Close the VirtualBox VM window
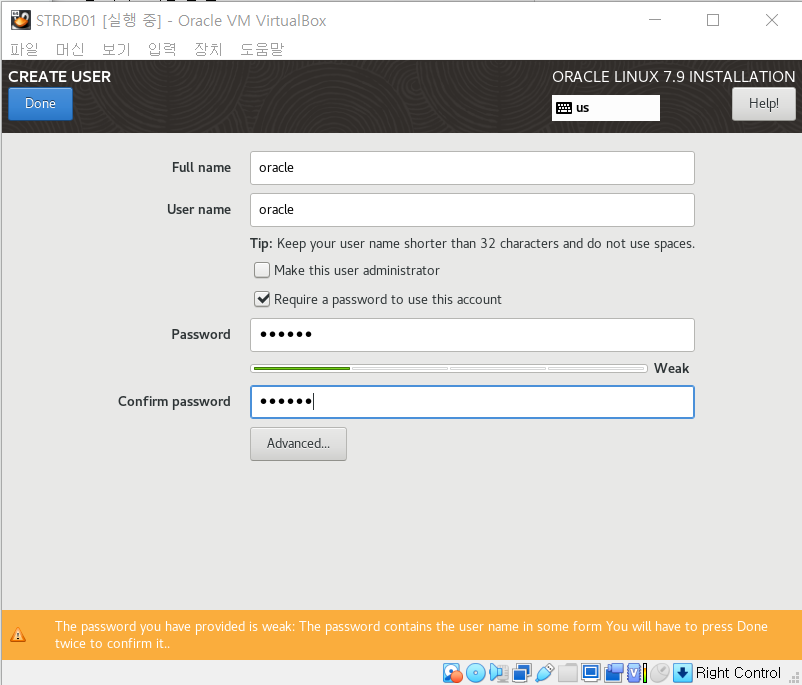The width and height of the screenshot is (802, 685). pos(772,20)
